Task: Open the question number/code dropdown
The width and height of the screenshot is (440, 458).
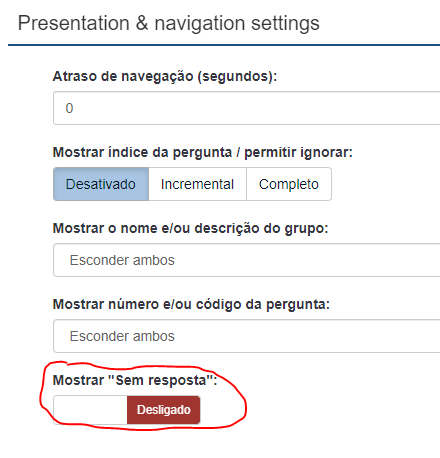Action: click(247, 336)
